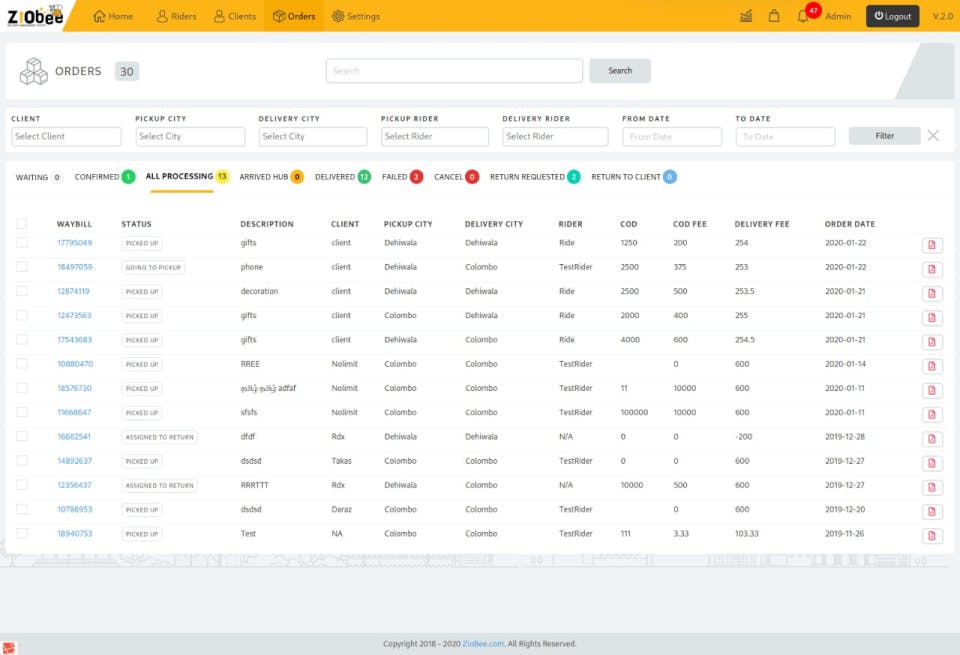
Task: Open PDF for waybill 18576730
Action: coord(932,390)
